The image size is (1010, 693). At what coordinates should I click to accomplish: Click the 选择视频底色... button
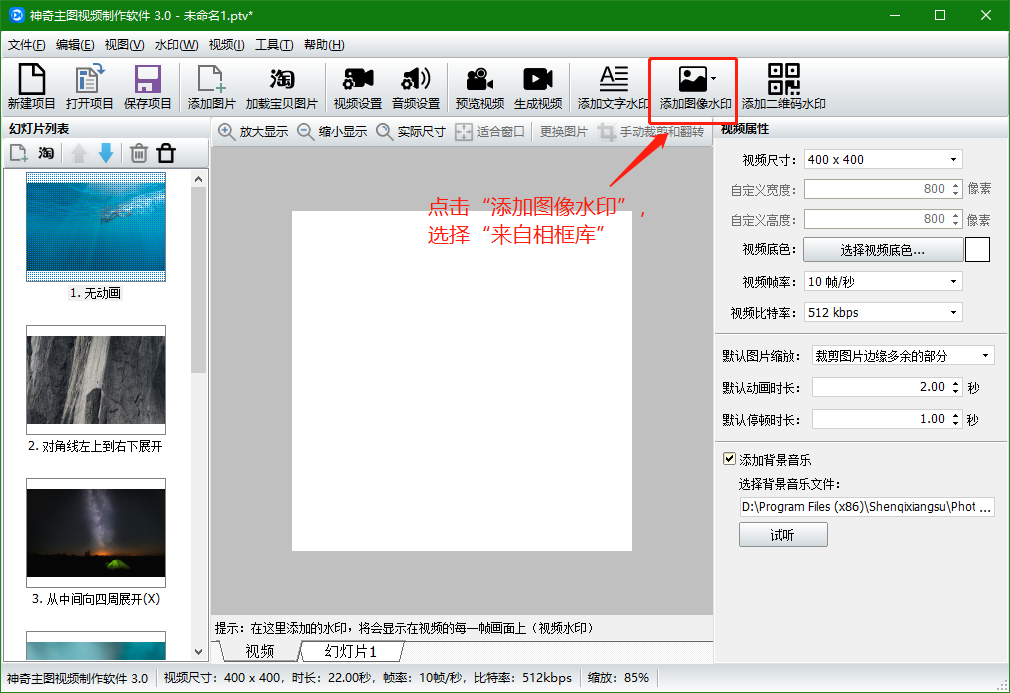[x=882, y=250]
